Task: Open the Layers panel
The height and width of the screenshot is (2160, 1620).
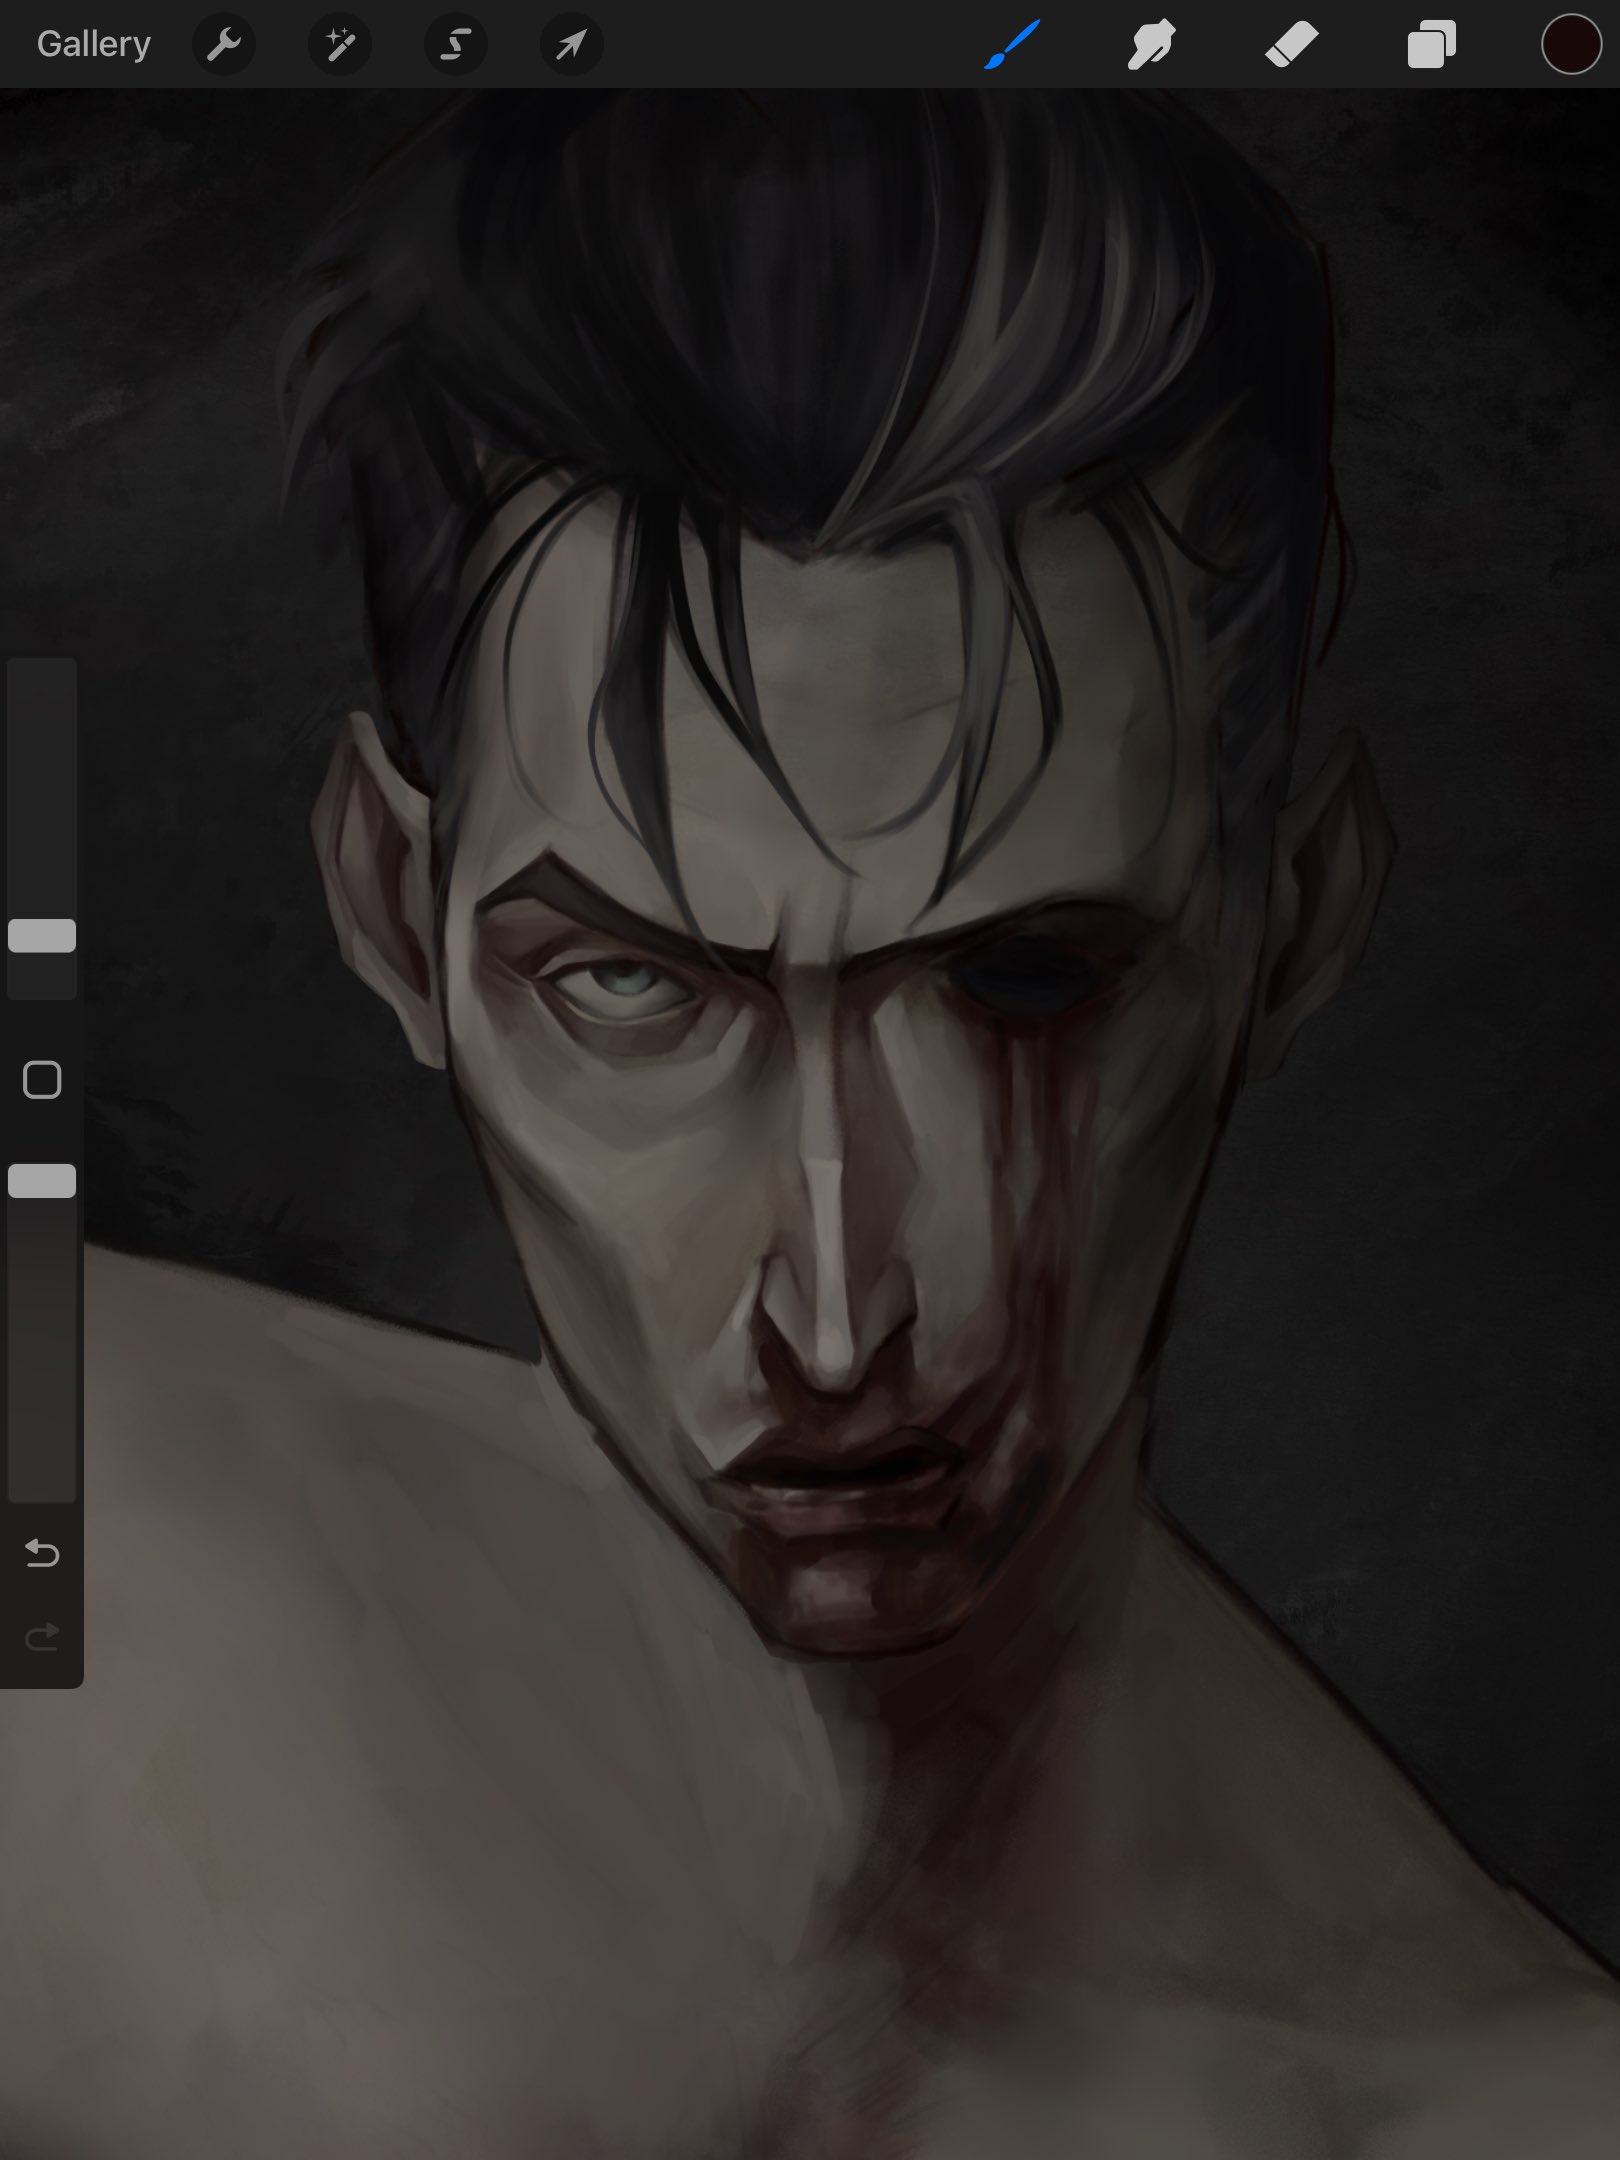Action: 1431,44
